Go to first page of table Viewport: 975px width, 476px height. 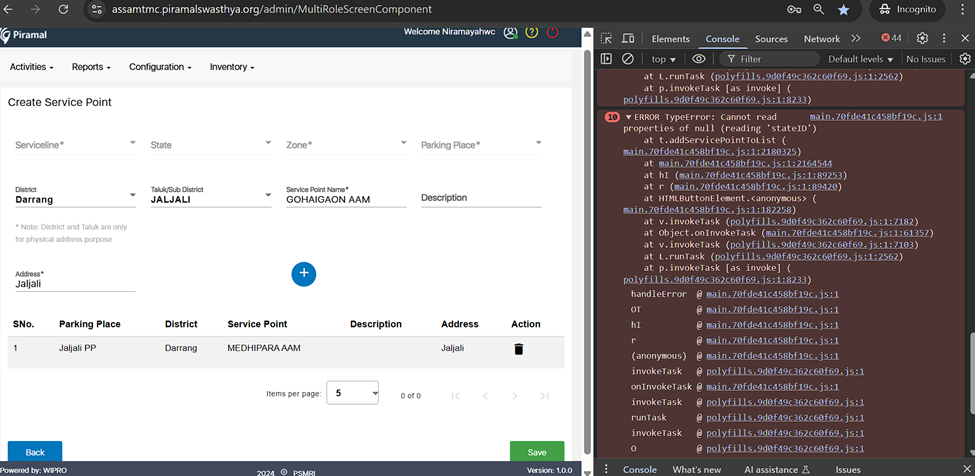pos(455,395)
